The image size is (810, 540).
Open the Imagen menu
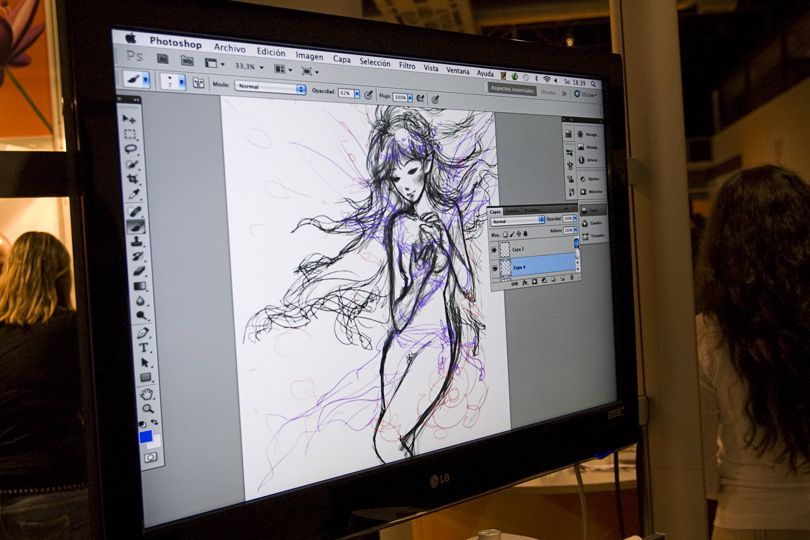click(x=309, y=56)
